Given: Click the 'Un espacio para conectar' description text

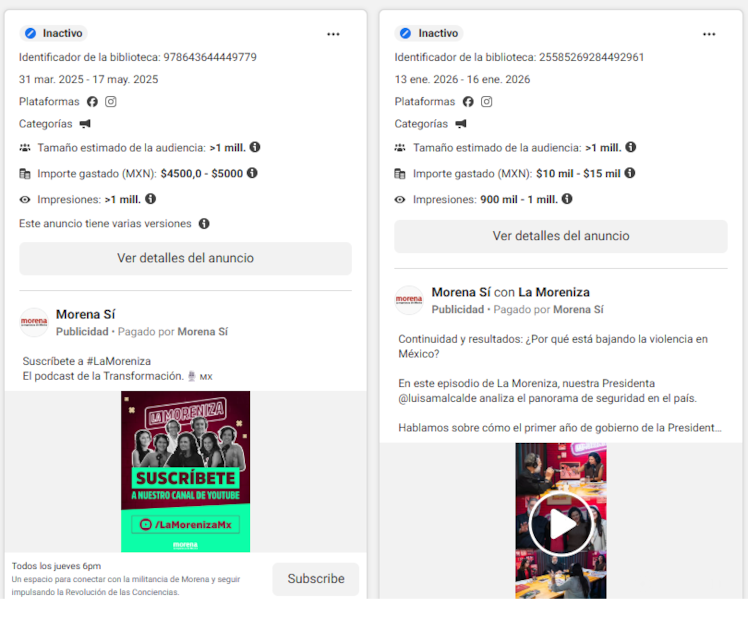Looking at the screenshot, I should [126, 586].
